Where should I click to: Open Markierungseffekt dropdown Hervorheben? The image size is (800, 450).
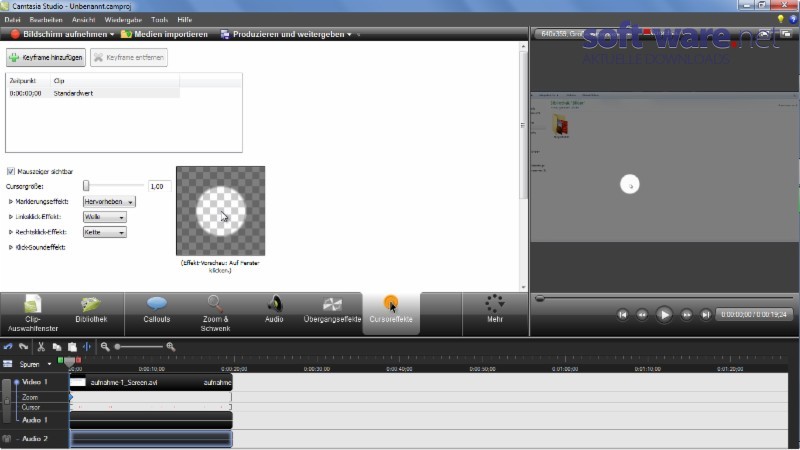click(x=109, y=202)
